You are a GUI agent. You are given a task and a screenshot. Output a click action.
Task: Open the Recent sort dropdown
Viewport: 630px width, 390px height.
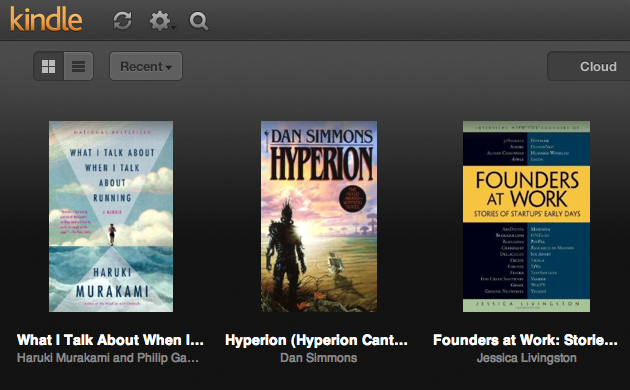(x=146, y=66)
